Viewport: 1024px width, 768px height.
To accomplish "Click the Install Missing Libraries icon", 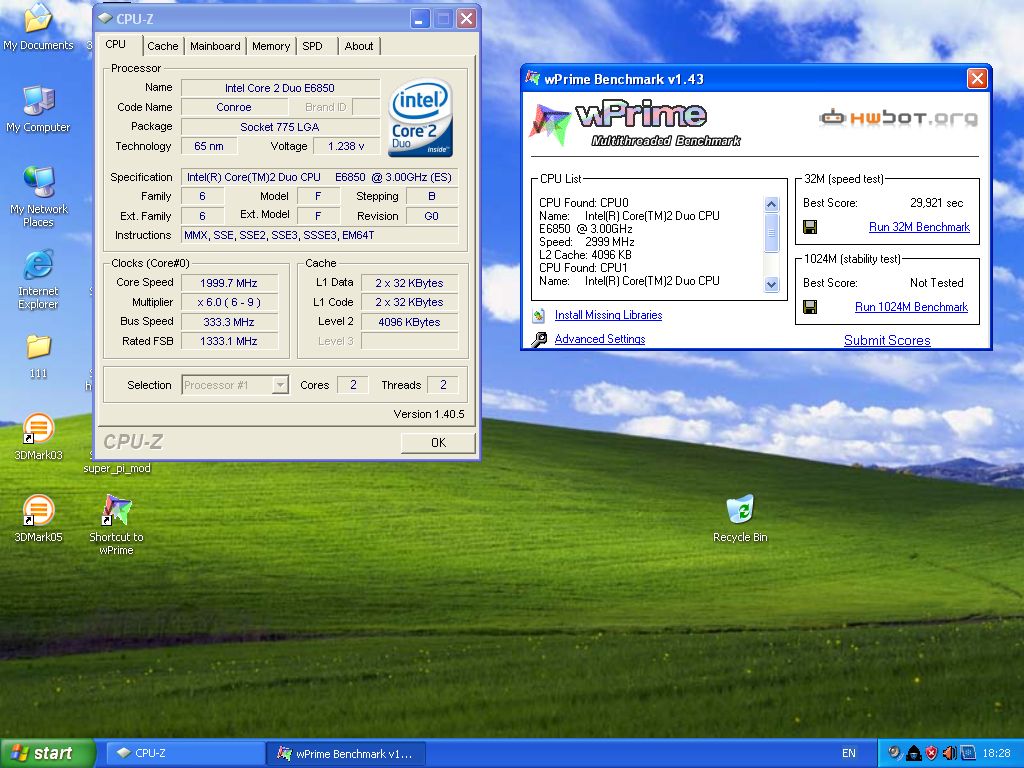I will (x=538, y=315).
